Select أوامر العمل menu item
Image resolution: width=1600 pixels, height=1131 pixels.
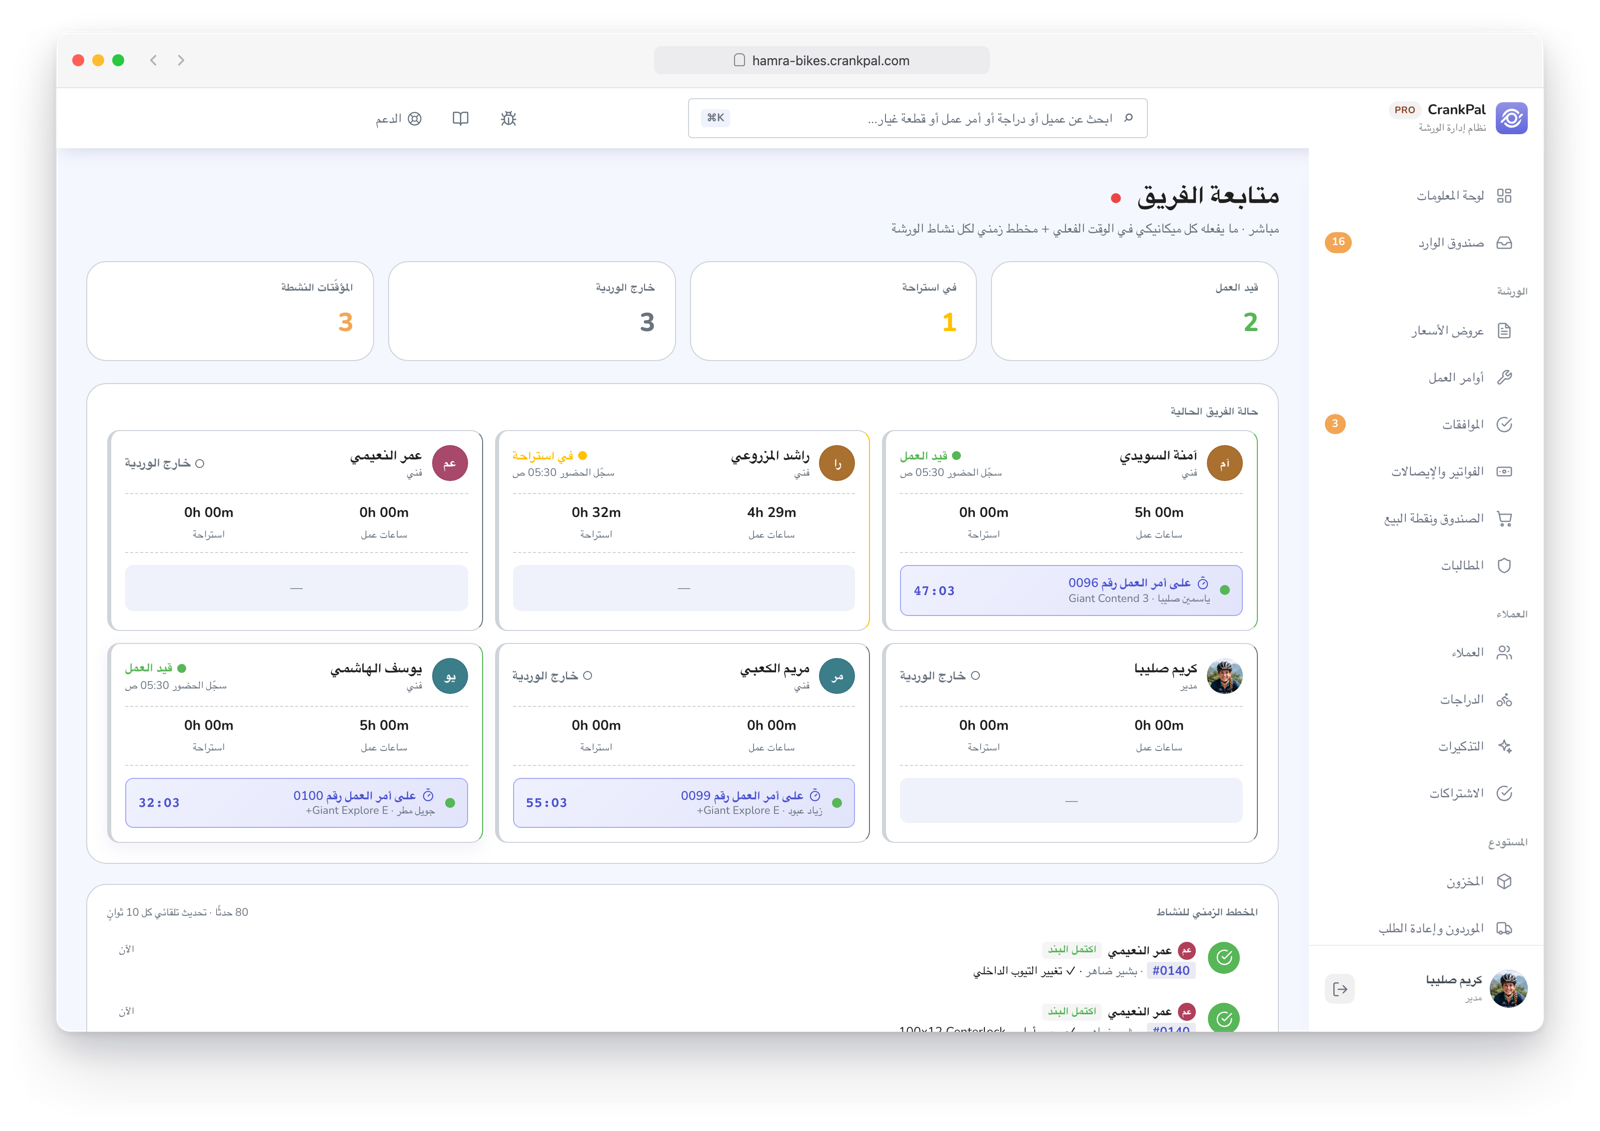point(1427,378)
